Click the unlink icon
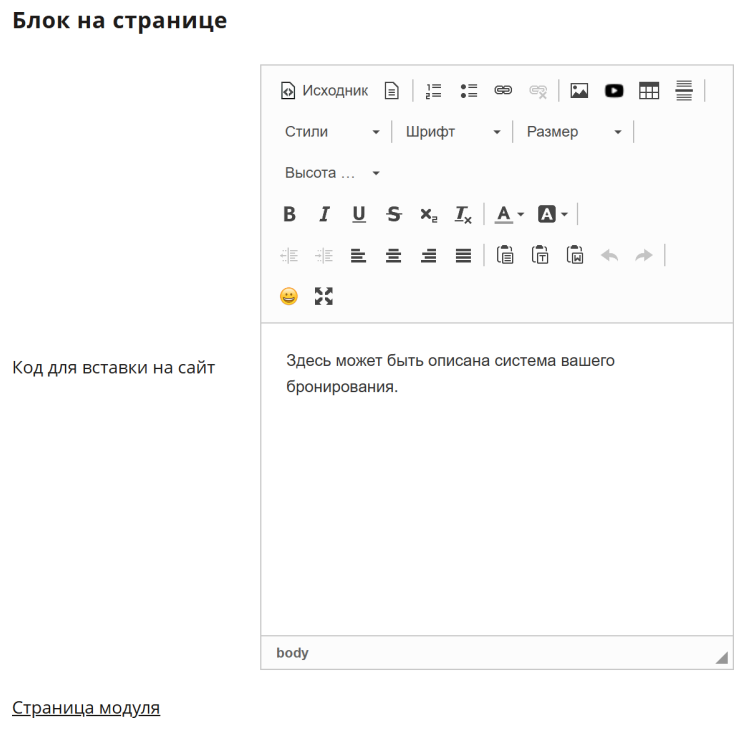Image resolution: width=740 pixels, height=730 pixels. pyautogui.click(x=538, y=91)
